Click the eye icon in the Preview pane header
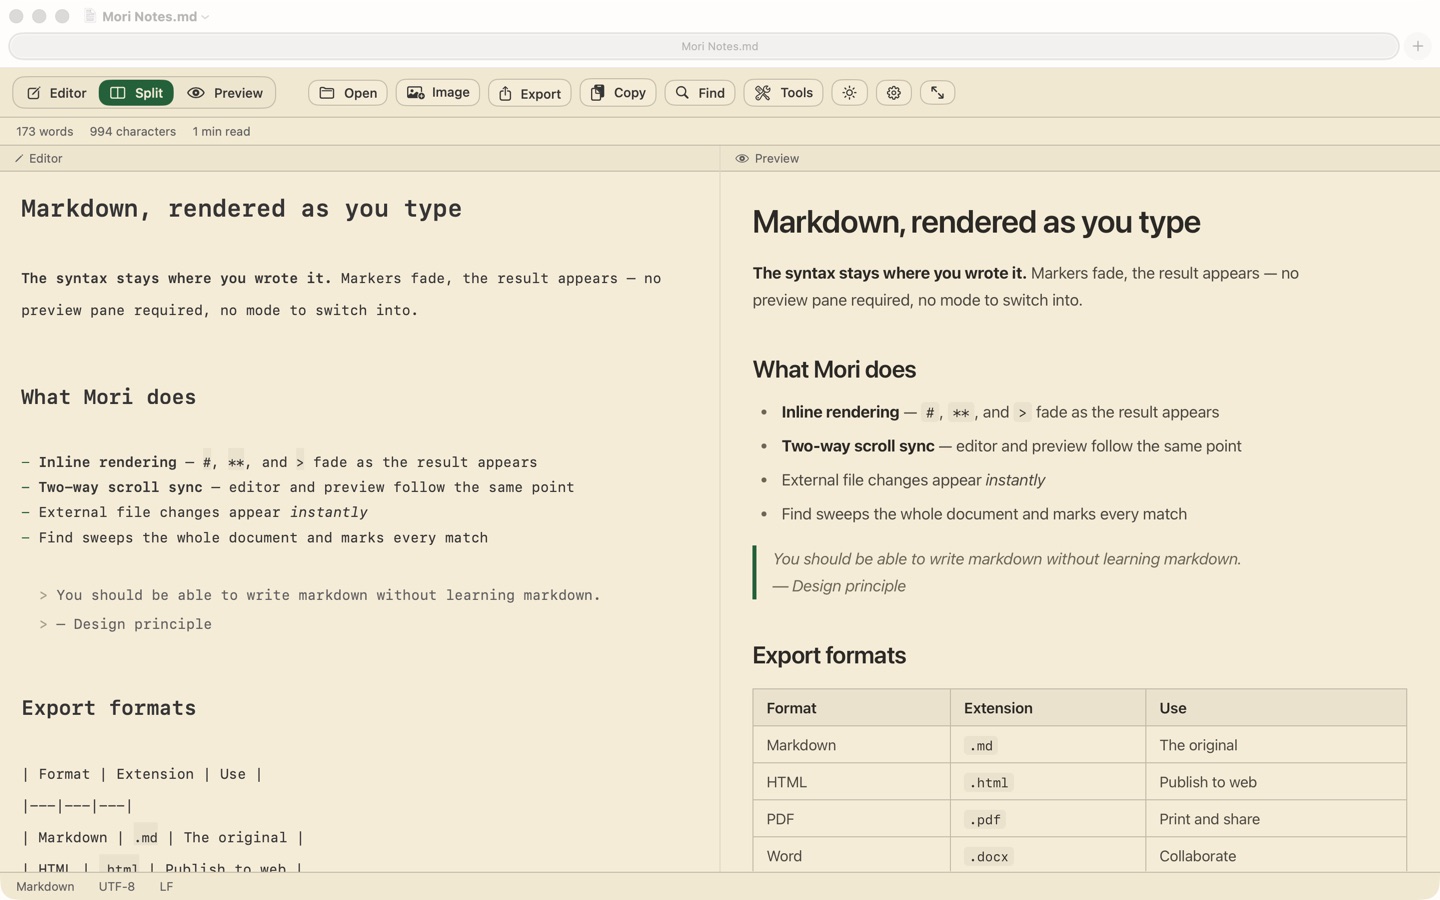The image size is (1440, 900). tap(742, 159)
